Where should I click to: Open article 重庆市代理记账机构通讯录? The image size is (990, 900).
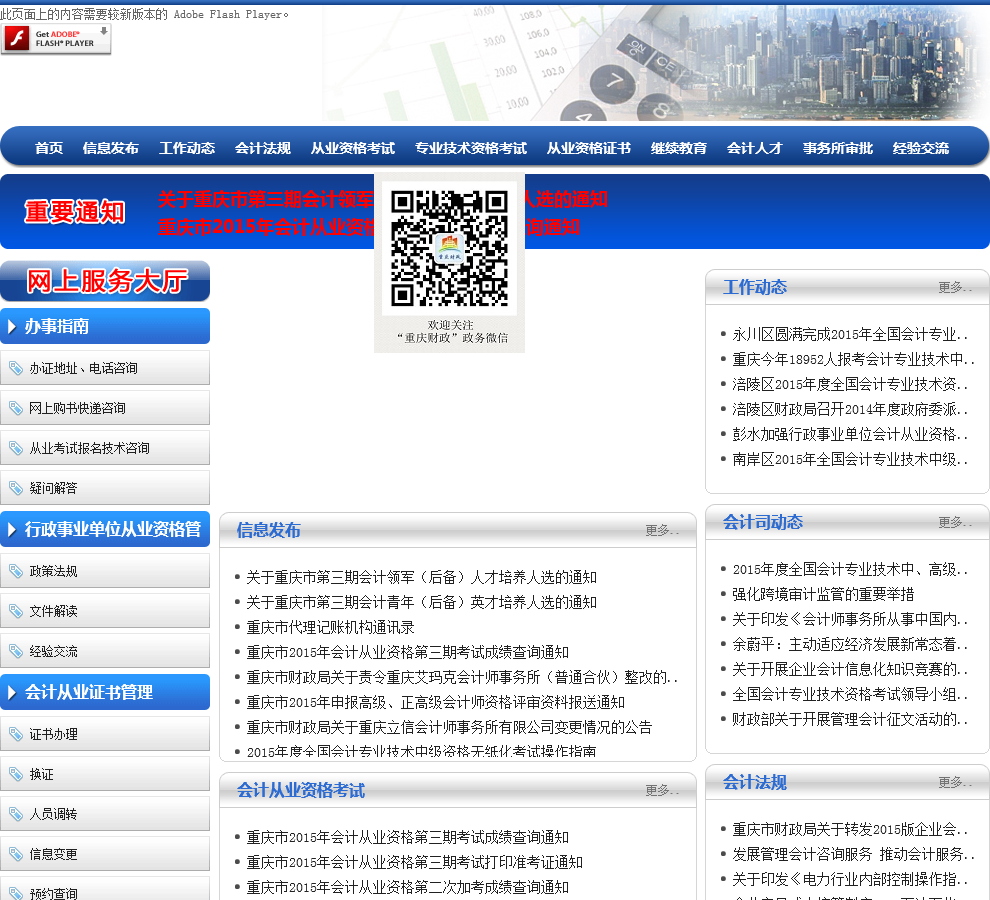tap(330, 628)
